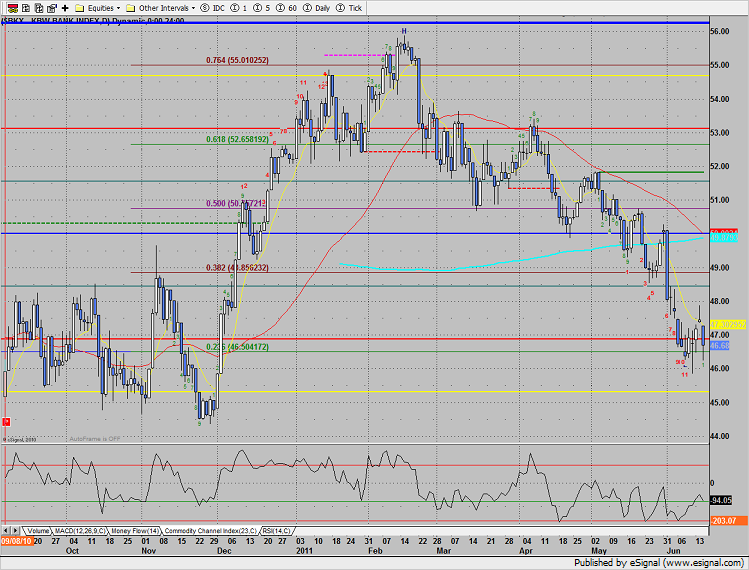Screen dimensions: 749x570
Task: Click the 0.236 (46.504172) Fibonacci label
Action: pyautogui.click(x=237, y=347)
